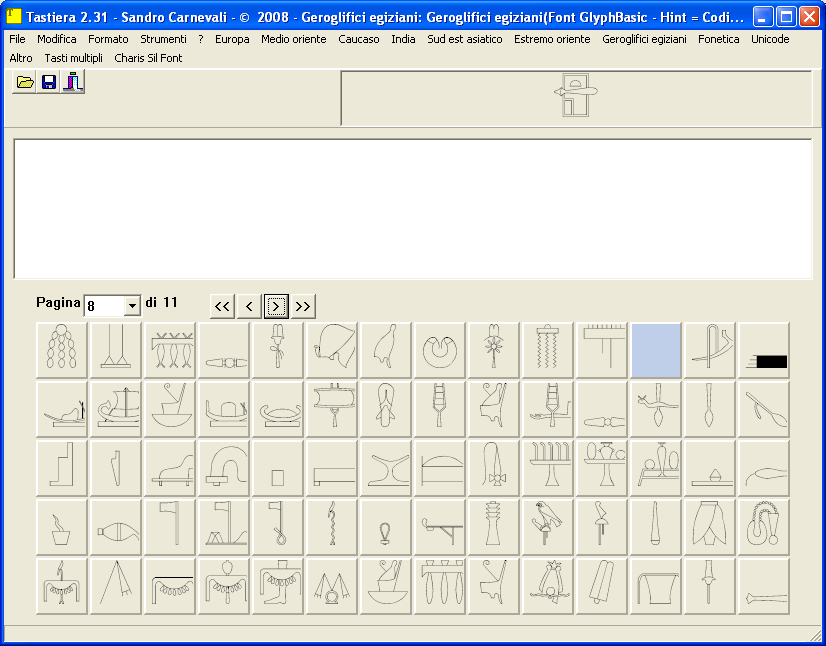The image size is (826, 646).
Task: Insert the solid black rectangle hieroglyph
Action: coord(764,350)
